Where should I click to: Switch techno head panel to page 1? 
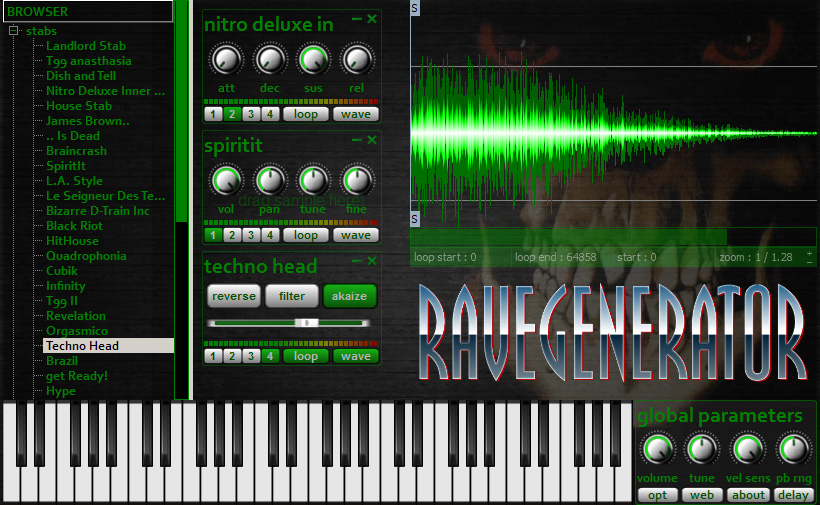tap(213, 357)
